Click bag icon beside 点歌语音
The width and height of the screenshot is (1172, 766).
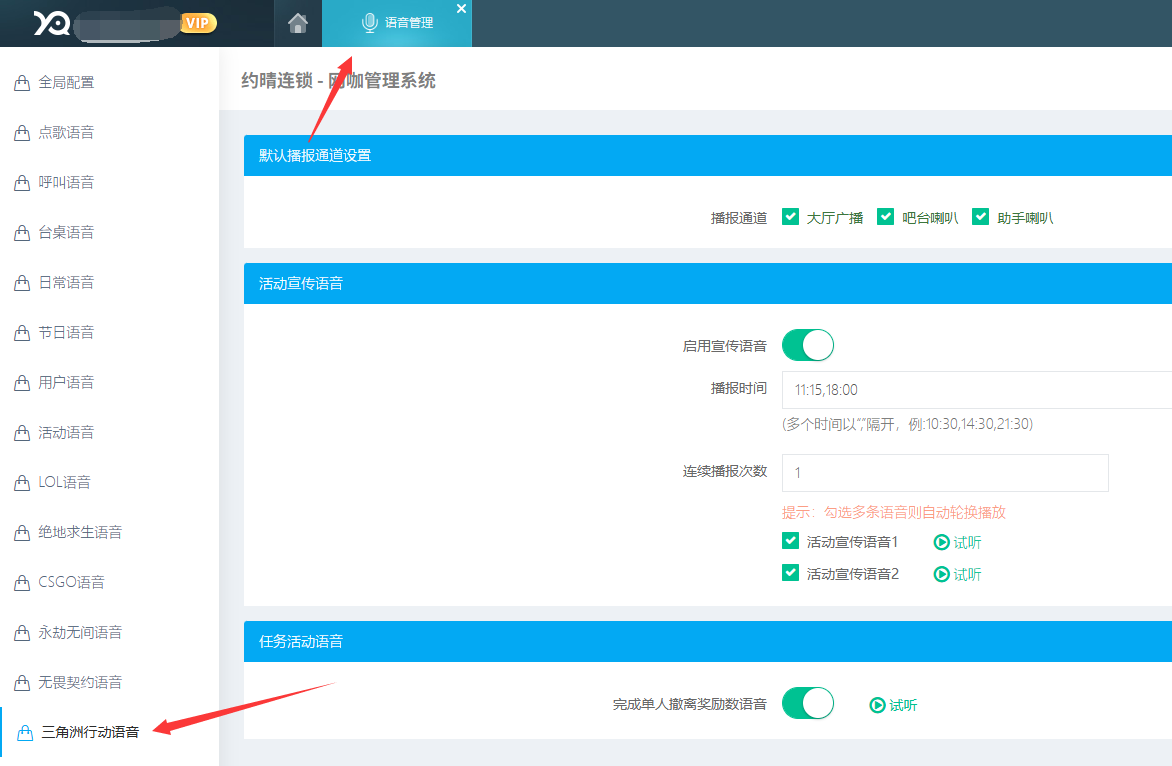coord(22,133)
